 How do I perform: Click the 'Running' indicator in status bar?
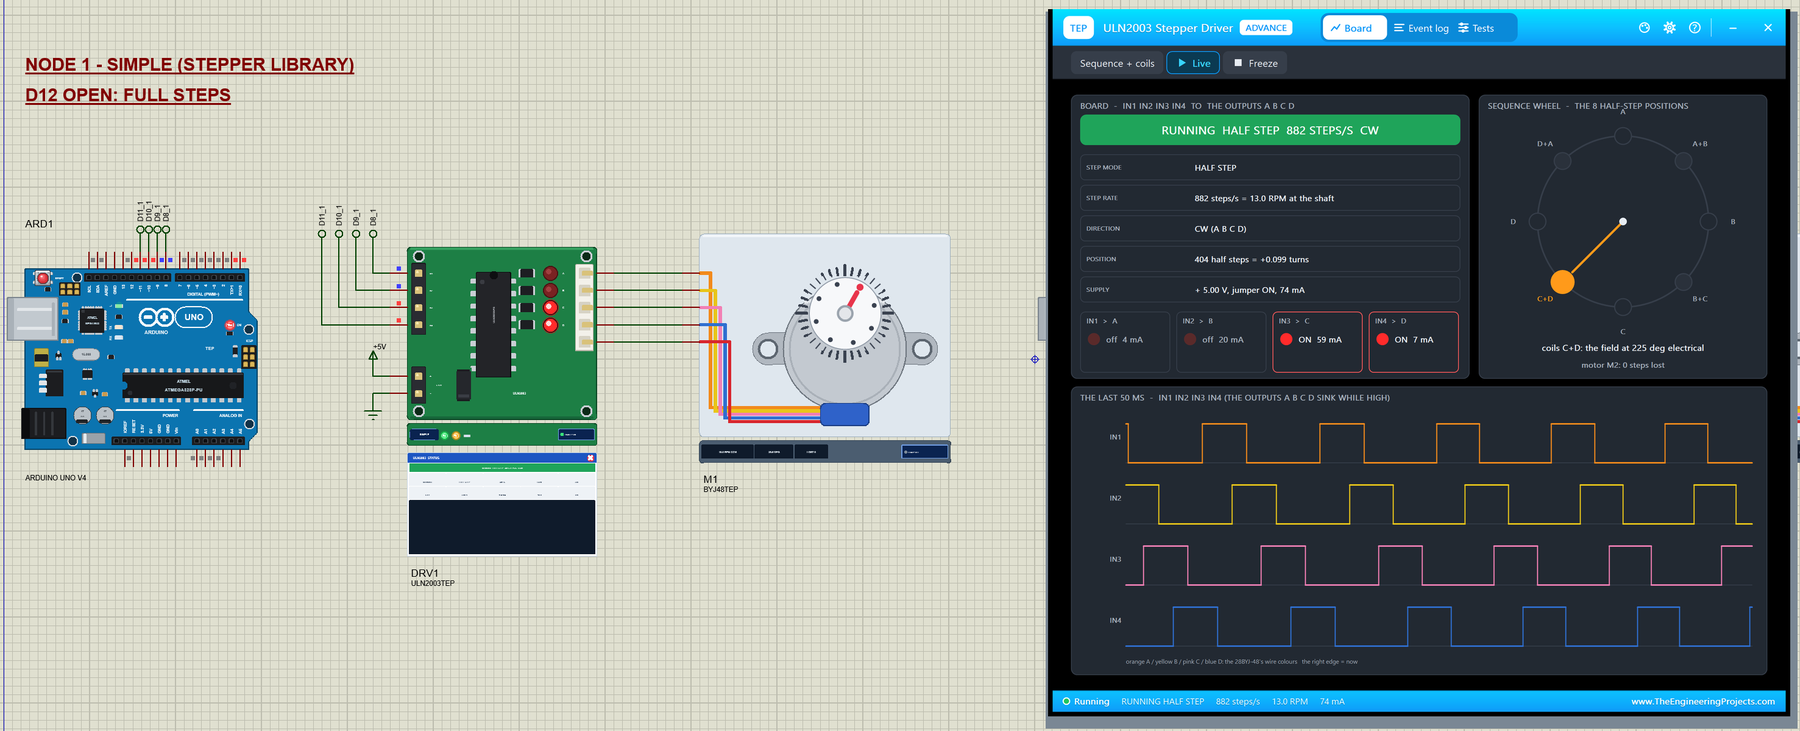tap(1086, 701)
